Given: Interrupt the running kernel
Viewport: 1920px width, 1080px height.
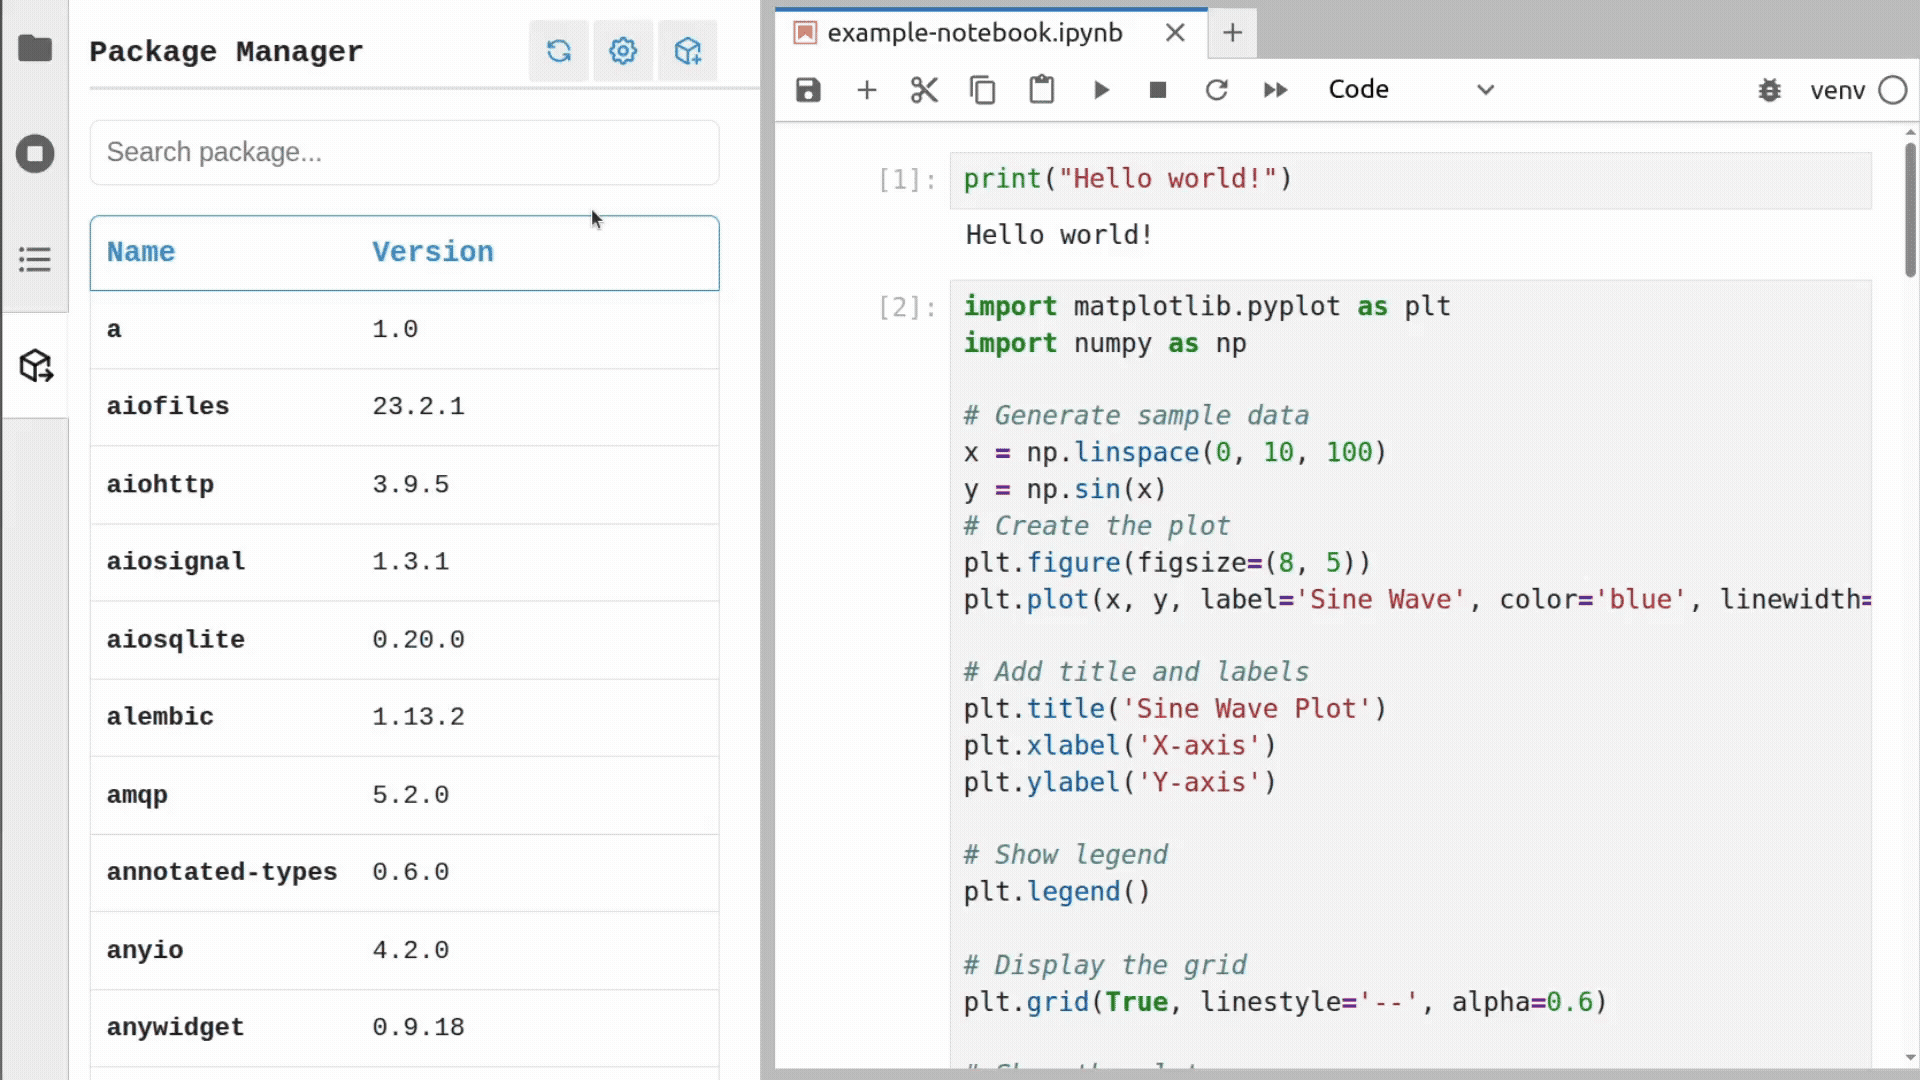Looking at the screenshot, I should 1158,89.
